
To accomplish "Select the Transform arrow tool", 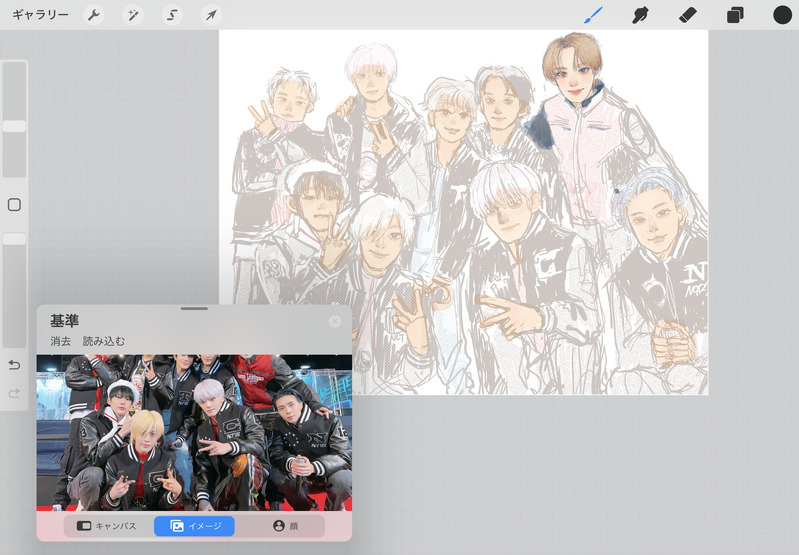I will pyautogui.click(x=211, y=15).
